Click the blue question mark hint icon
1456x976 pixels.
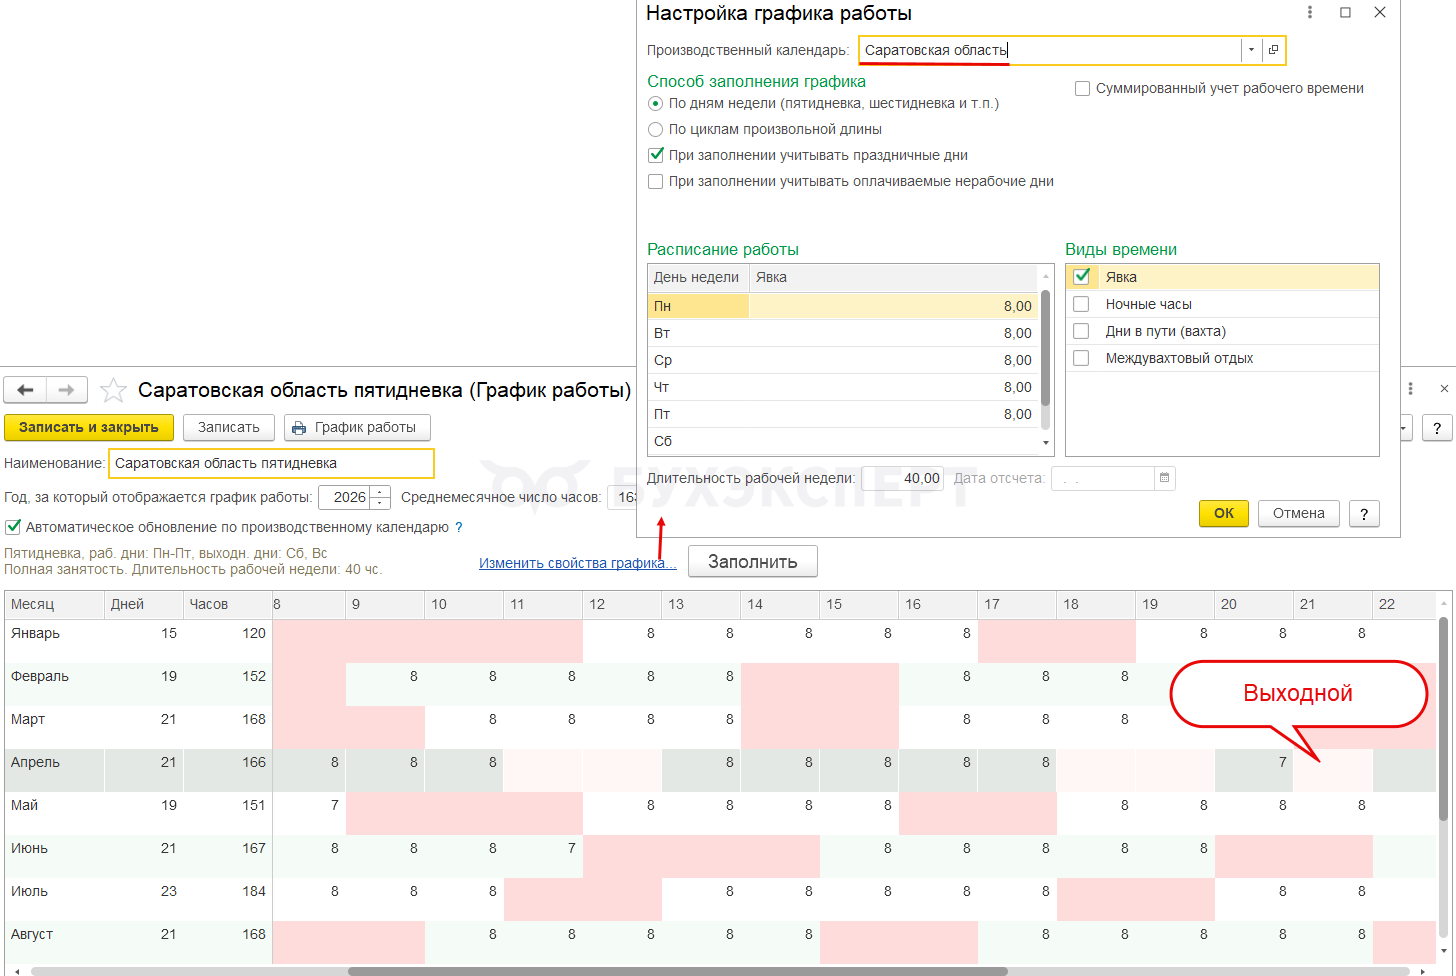point(459,527)
